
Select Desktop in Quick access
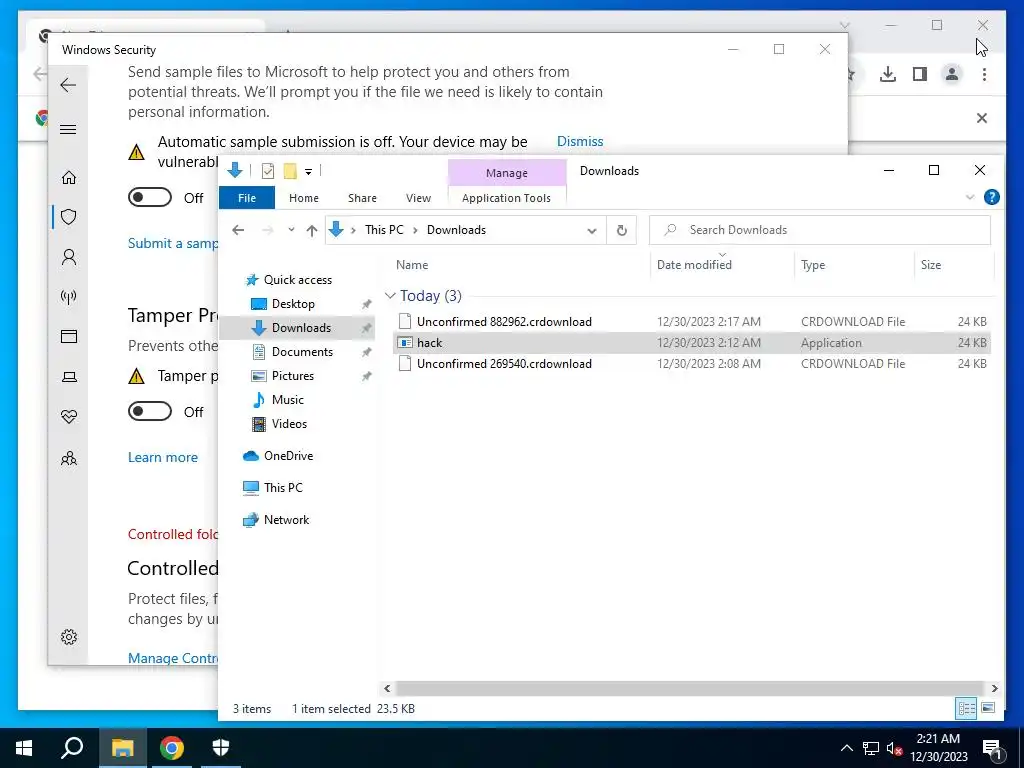(x=293, y=304)
